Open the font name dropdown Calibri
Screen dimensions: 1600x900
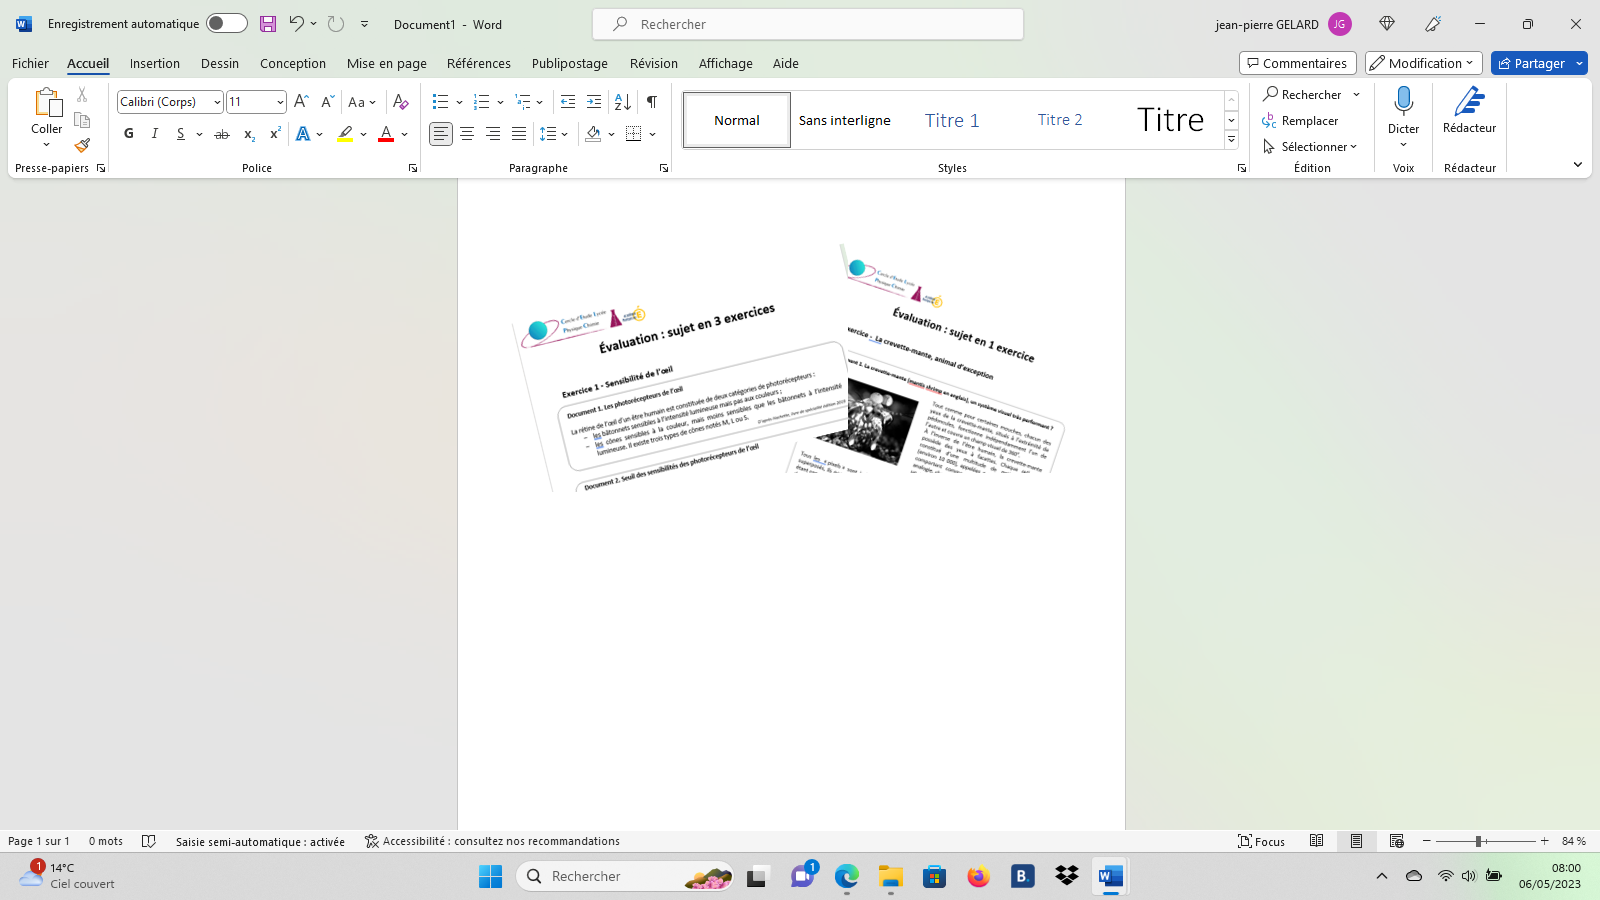(217, 102)
